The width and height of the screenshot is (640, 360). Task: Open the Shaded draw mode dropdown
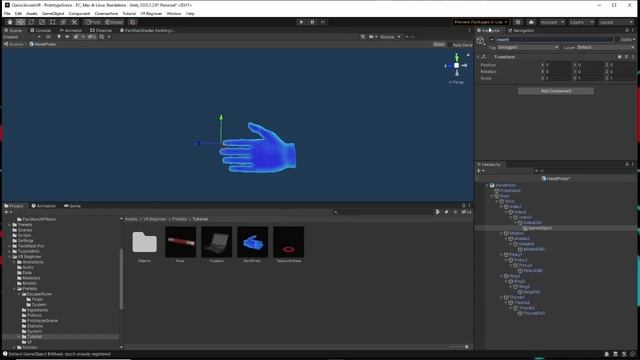(x=22, y=37)
